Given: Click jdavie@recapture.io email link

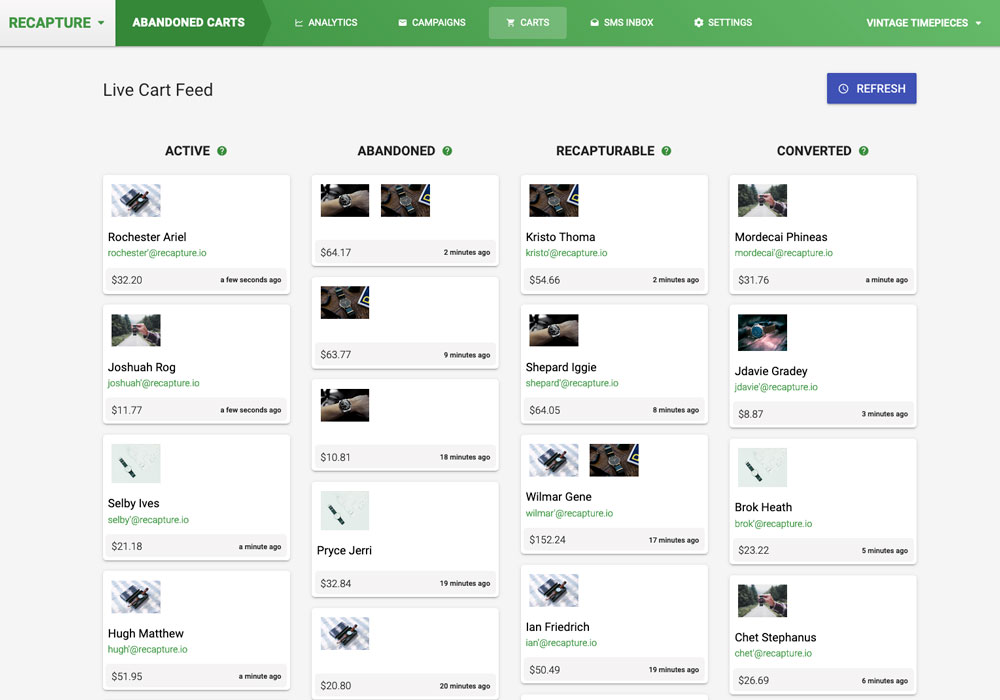Looking at the screenshot, I should [776, 387].
